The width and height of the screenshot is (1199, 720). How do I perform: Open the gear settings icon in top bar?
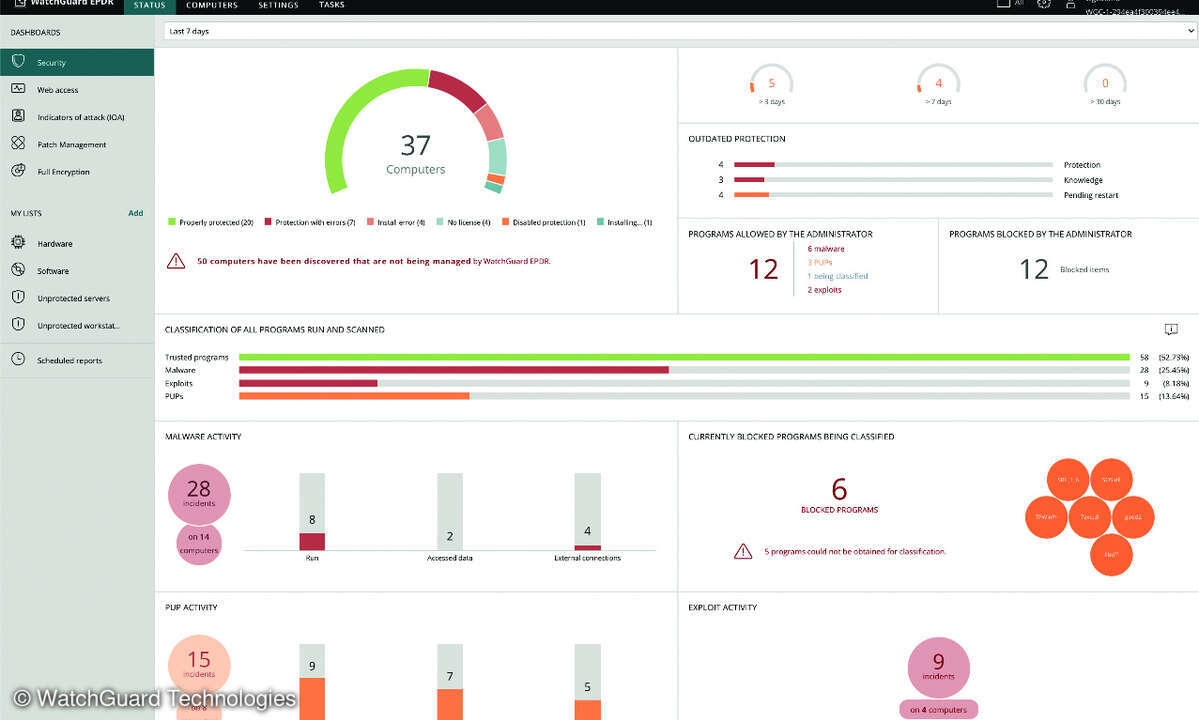click(x=1044, y=4)
